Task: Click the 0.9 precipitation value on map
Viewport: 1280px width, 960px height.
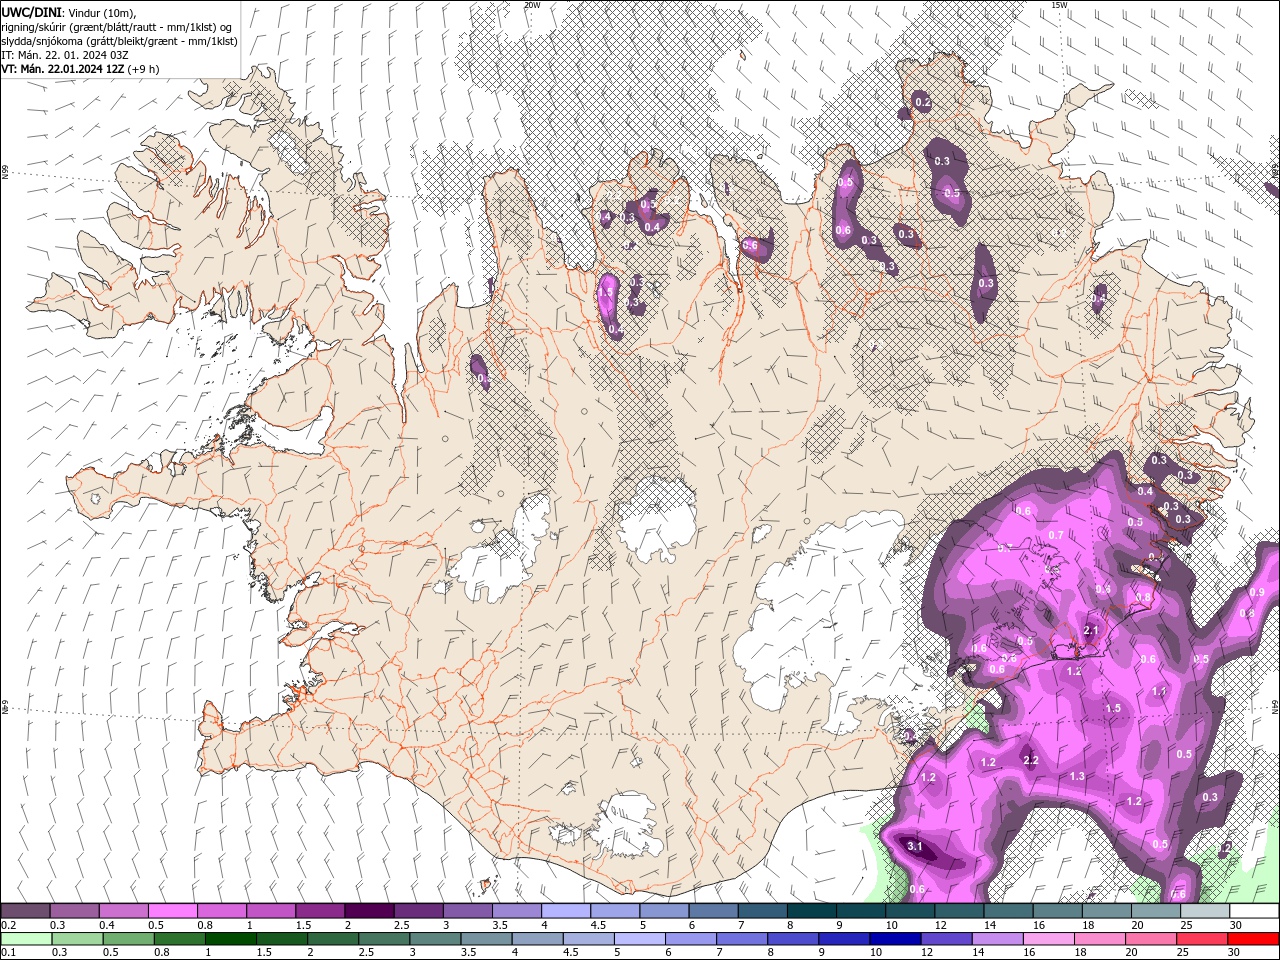Action: [x=1257, y=592]
